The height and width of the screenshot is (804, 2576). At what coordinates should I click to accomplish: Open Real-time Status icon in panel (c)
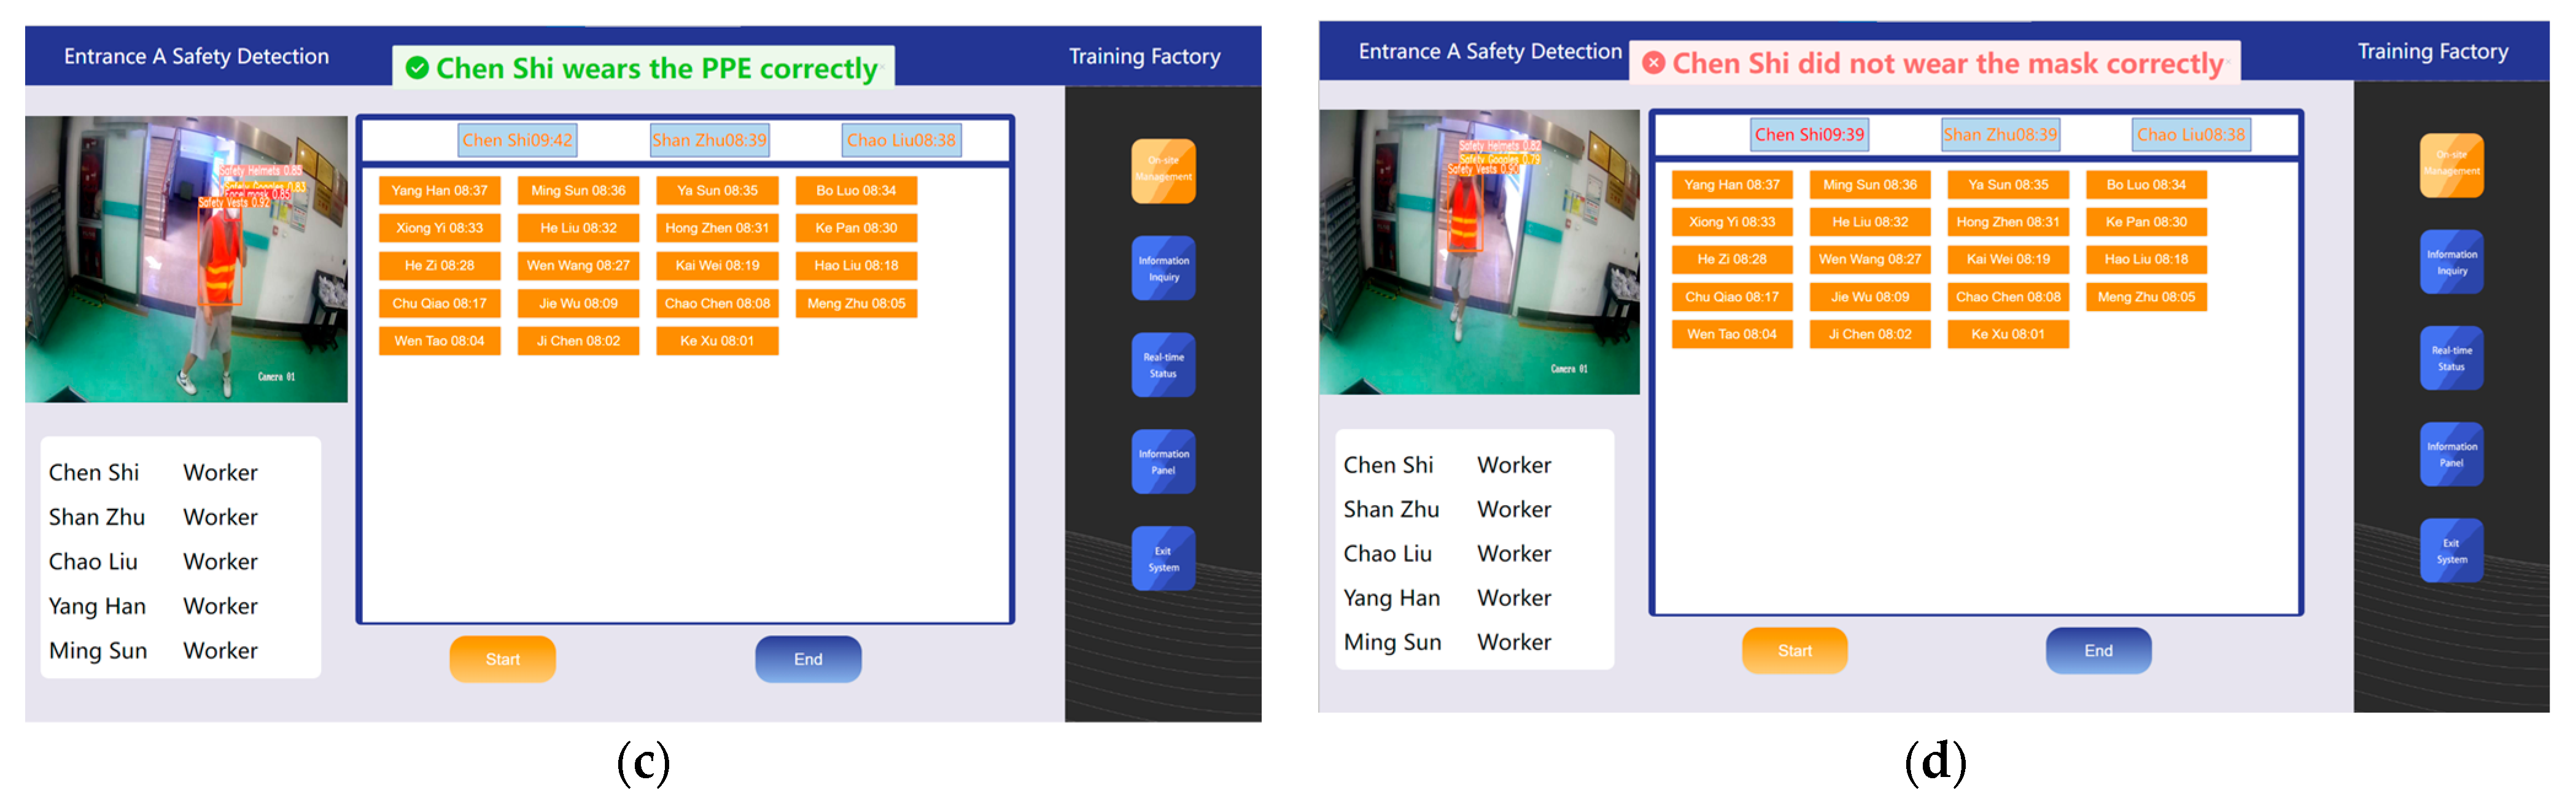[x=1163, y=365]
